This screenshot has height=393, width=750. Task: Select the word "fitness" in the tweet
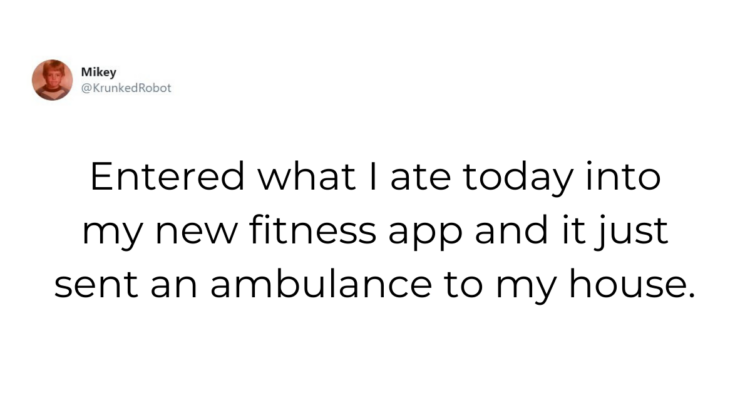coord(313,230)
